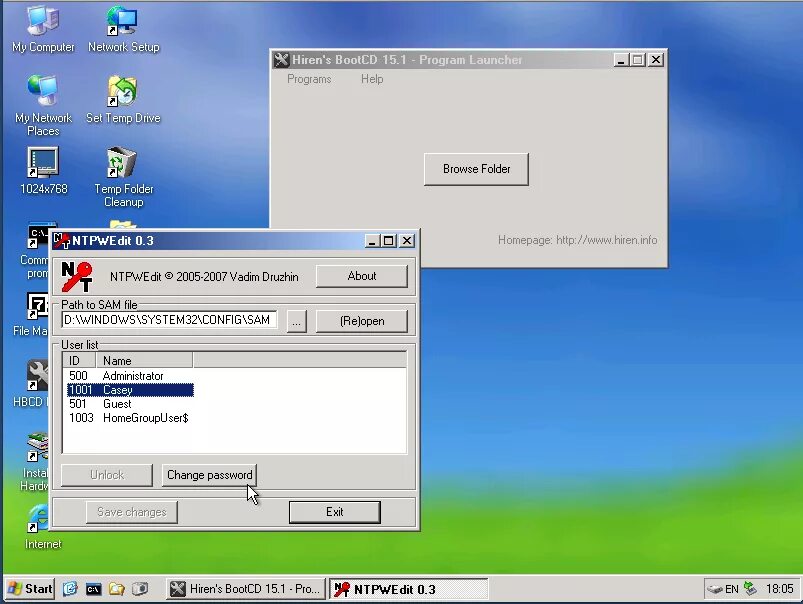Open My Network Places icon
Viewport: 803px width, 604px height.
coord(43,105)
